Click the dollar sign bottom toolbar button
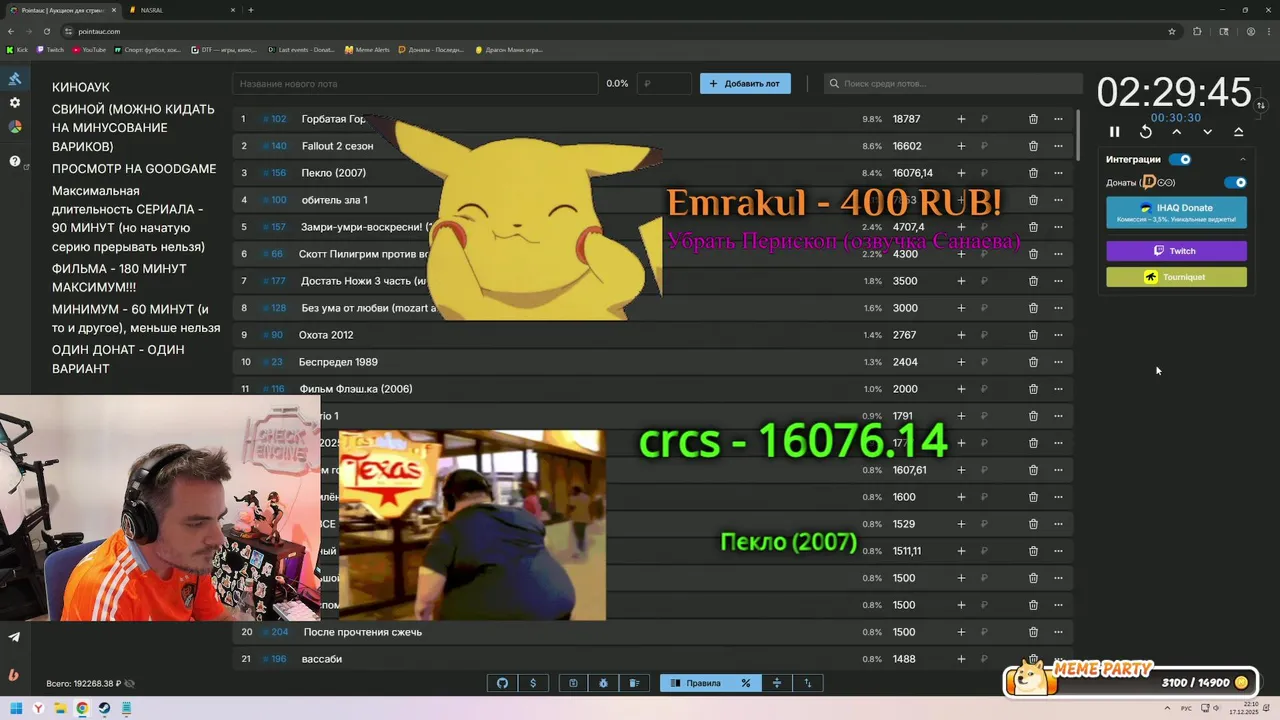This screenshot has height=720, width=1280. coord(533,683)
